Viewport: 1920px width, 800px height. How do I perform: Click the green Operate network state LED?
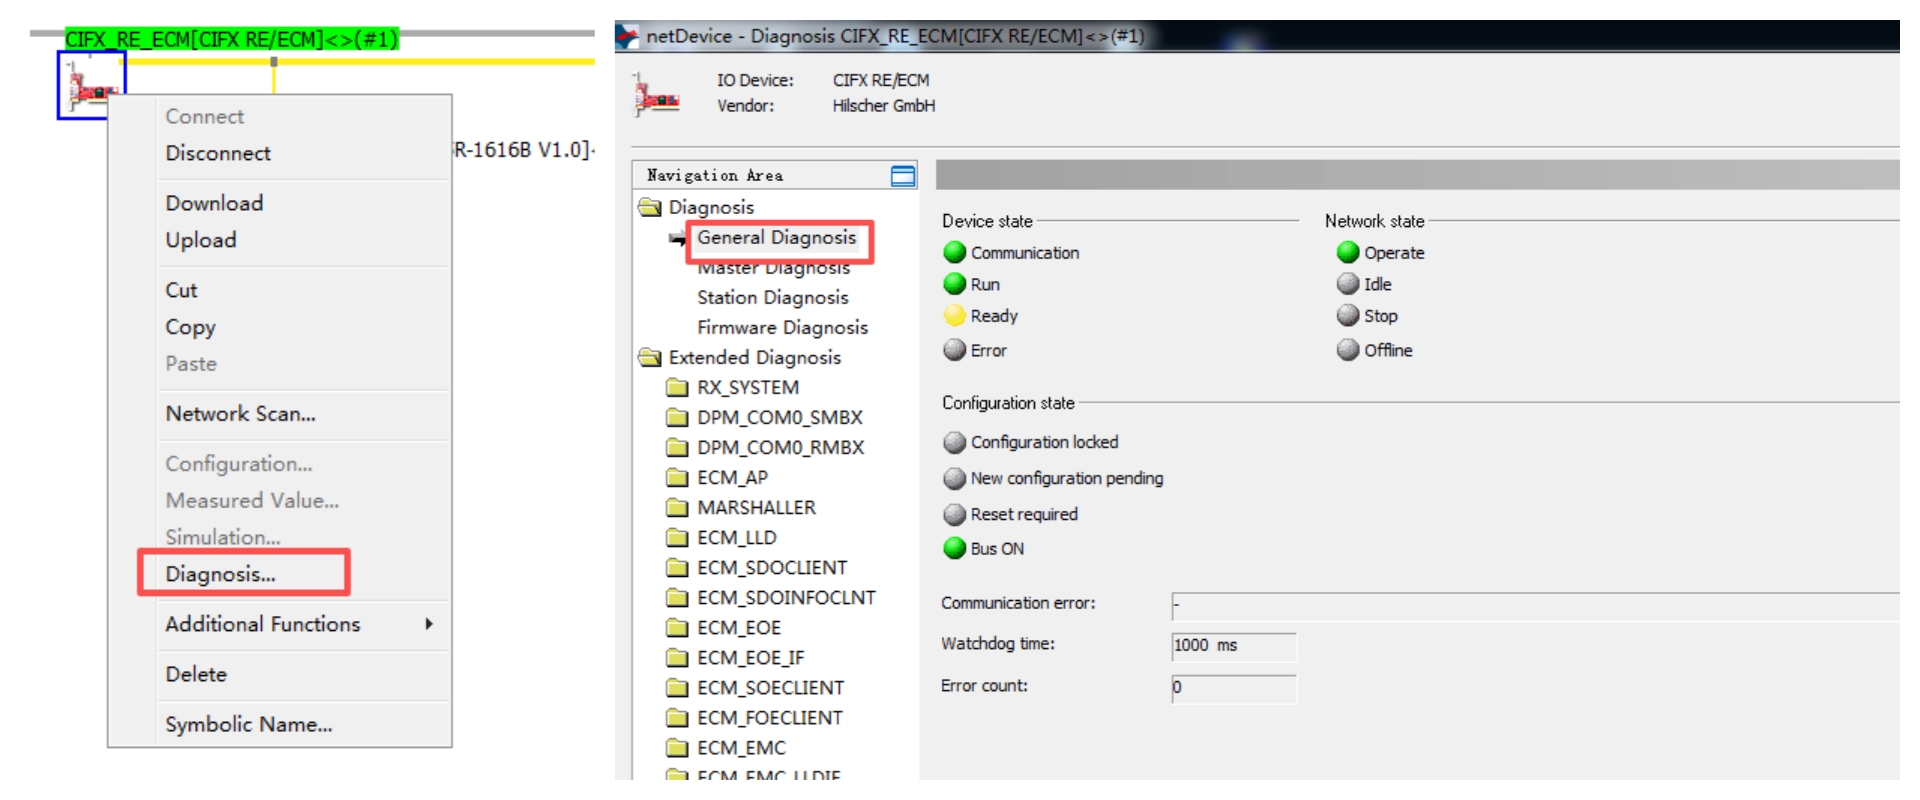[x=1348, y=252]
